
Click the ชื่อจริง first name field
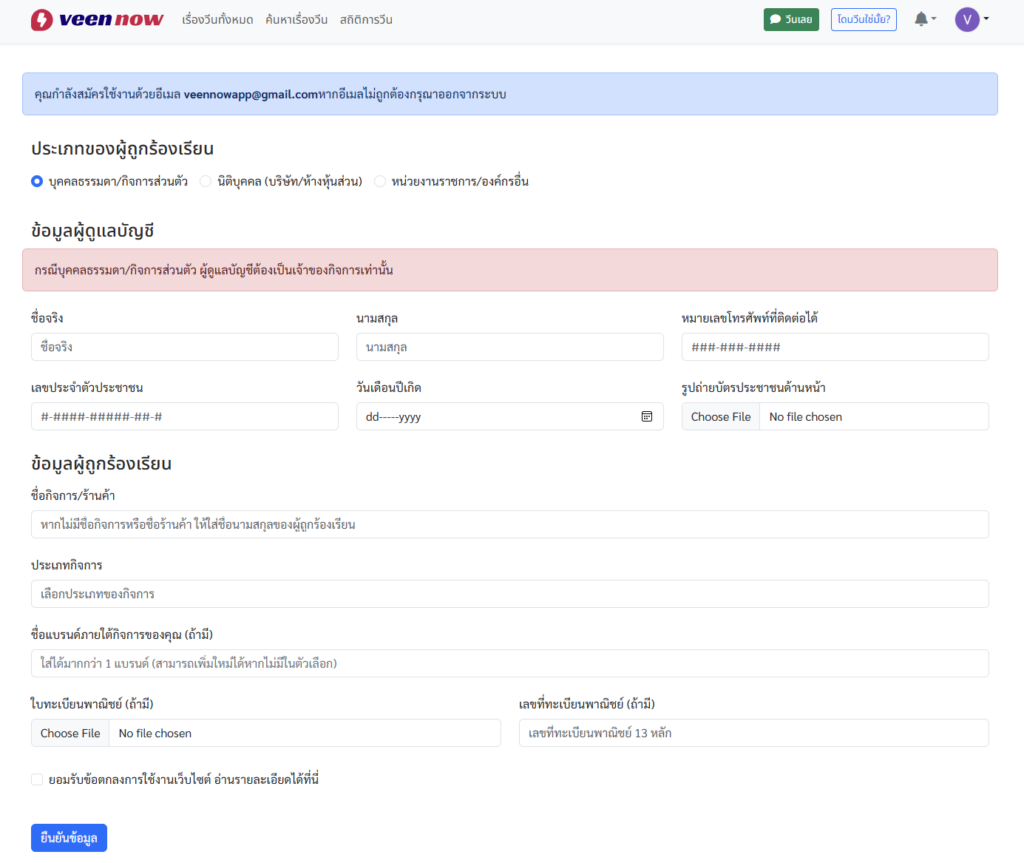click(x=184, y=347)
